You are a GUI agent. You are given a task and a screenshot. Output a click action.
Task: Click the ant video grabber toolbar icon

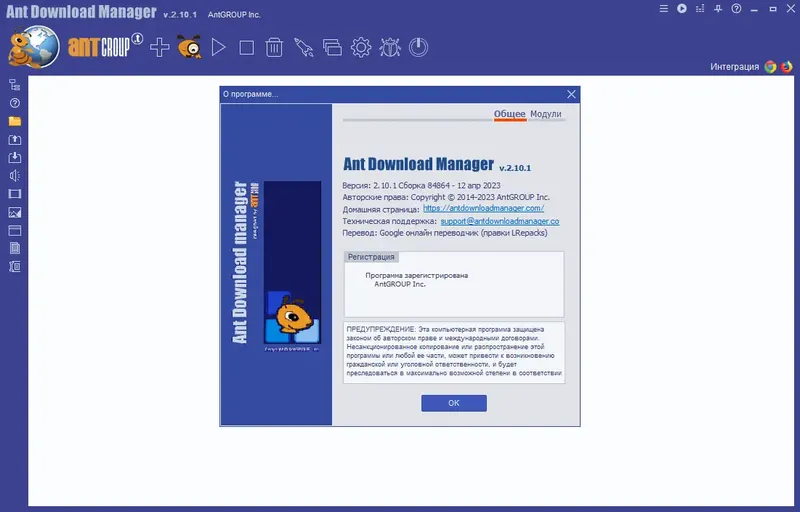point(189,47)
